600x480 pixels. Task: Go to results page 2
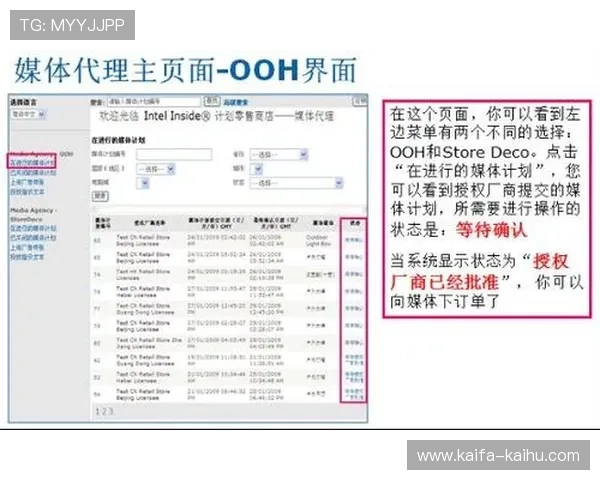click(x=104, y=411)
